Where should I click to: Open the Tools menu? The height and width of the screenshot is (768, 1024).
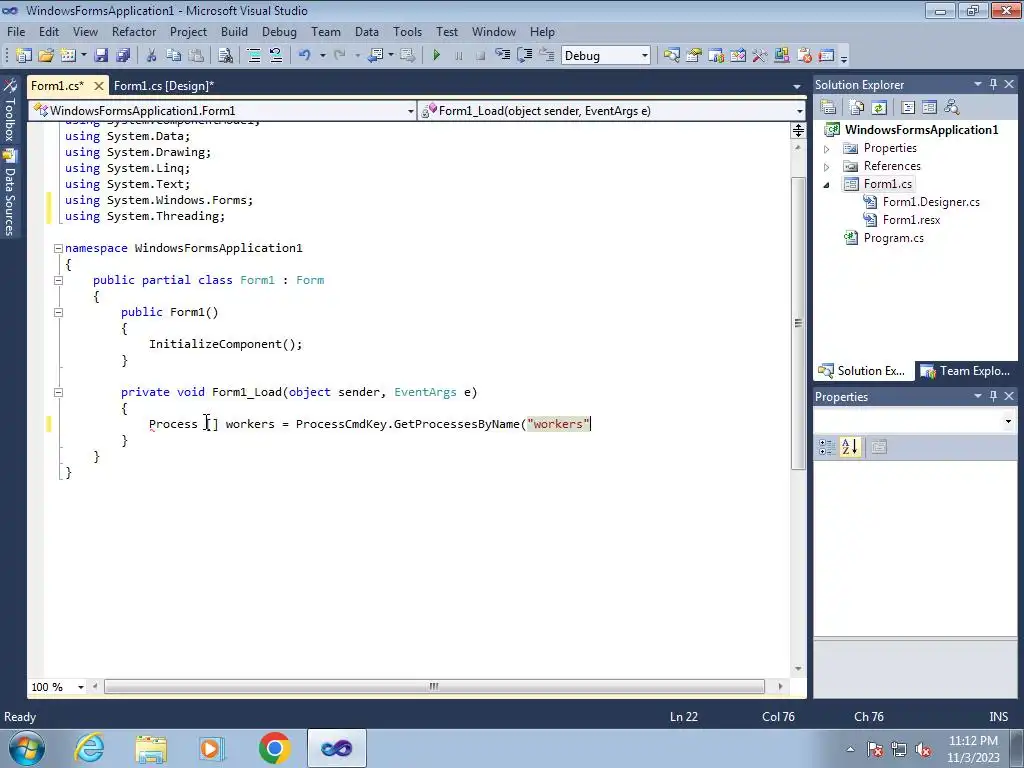click(408, 31)
